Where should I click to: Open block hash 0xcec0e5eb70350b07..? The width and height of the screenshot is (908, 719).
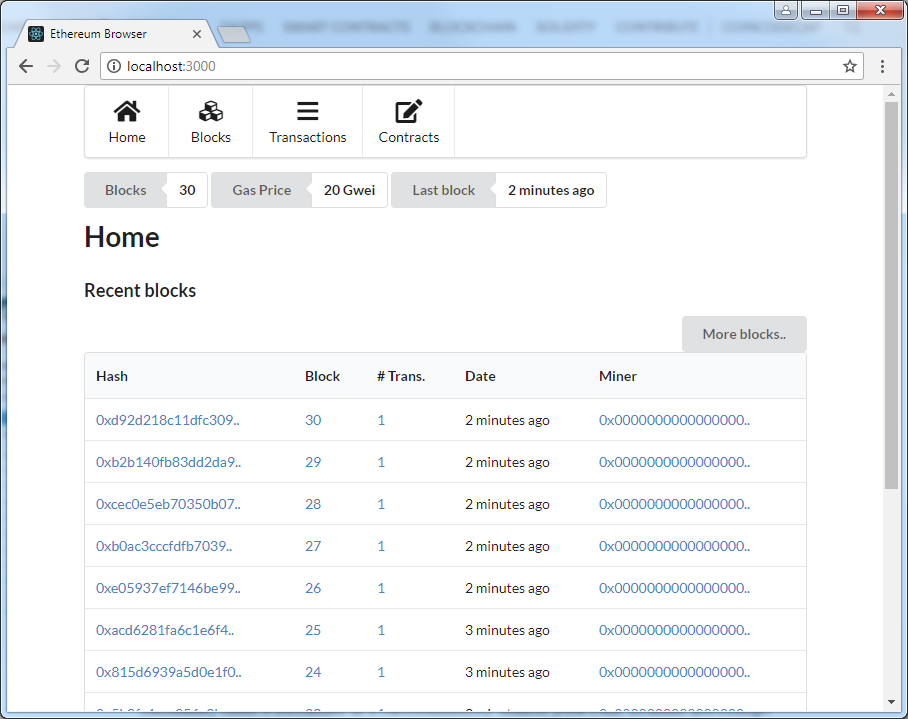click(169, 504)
